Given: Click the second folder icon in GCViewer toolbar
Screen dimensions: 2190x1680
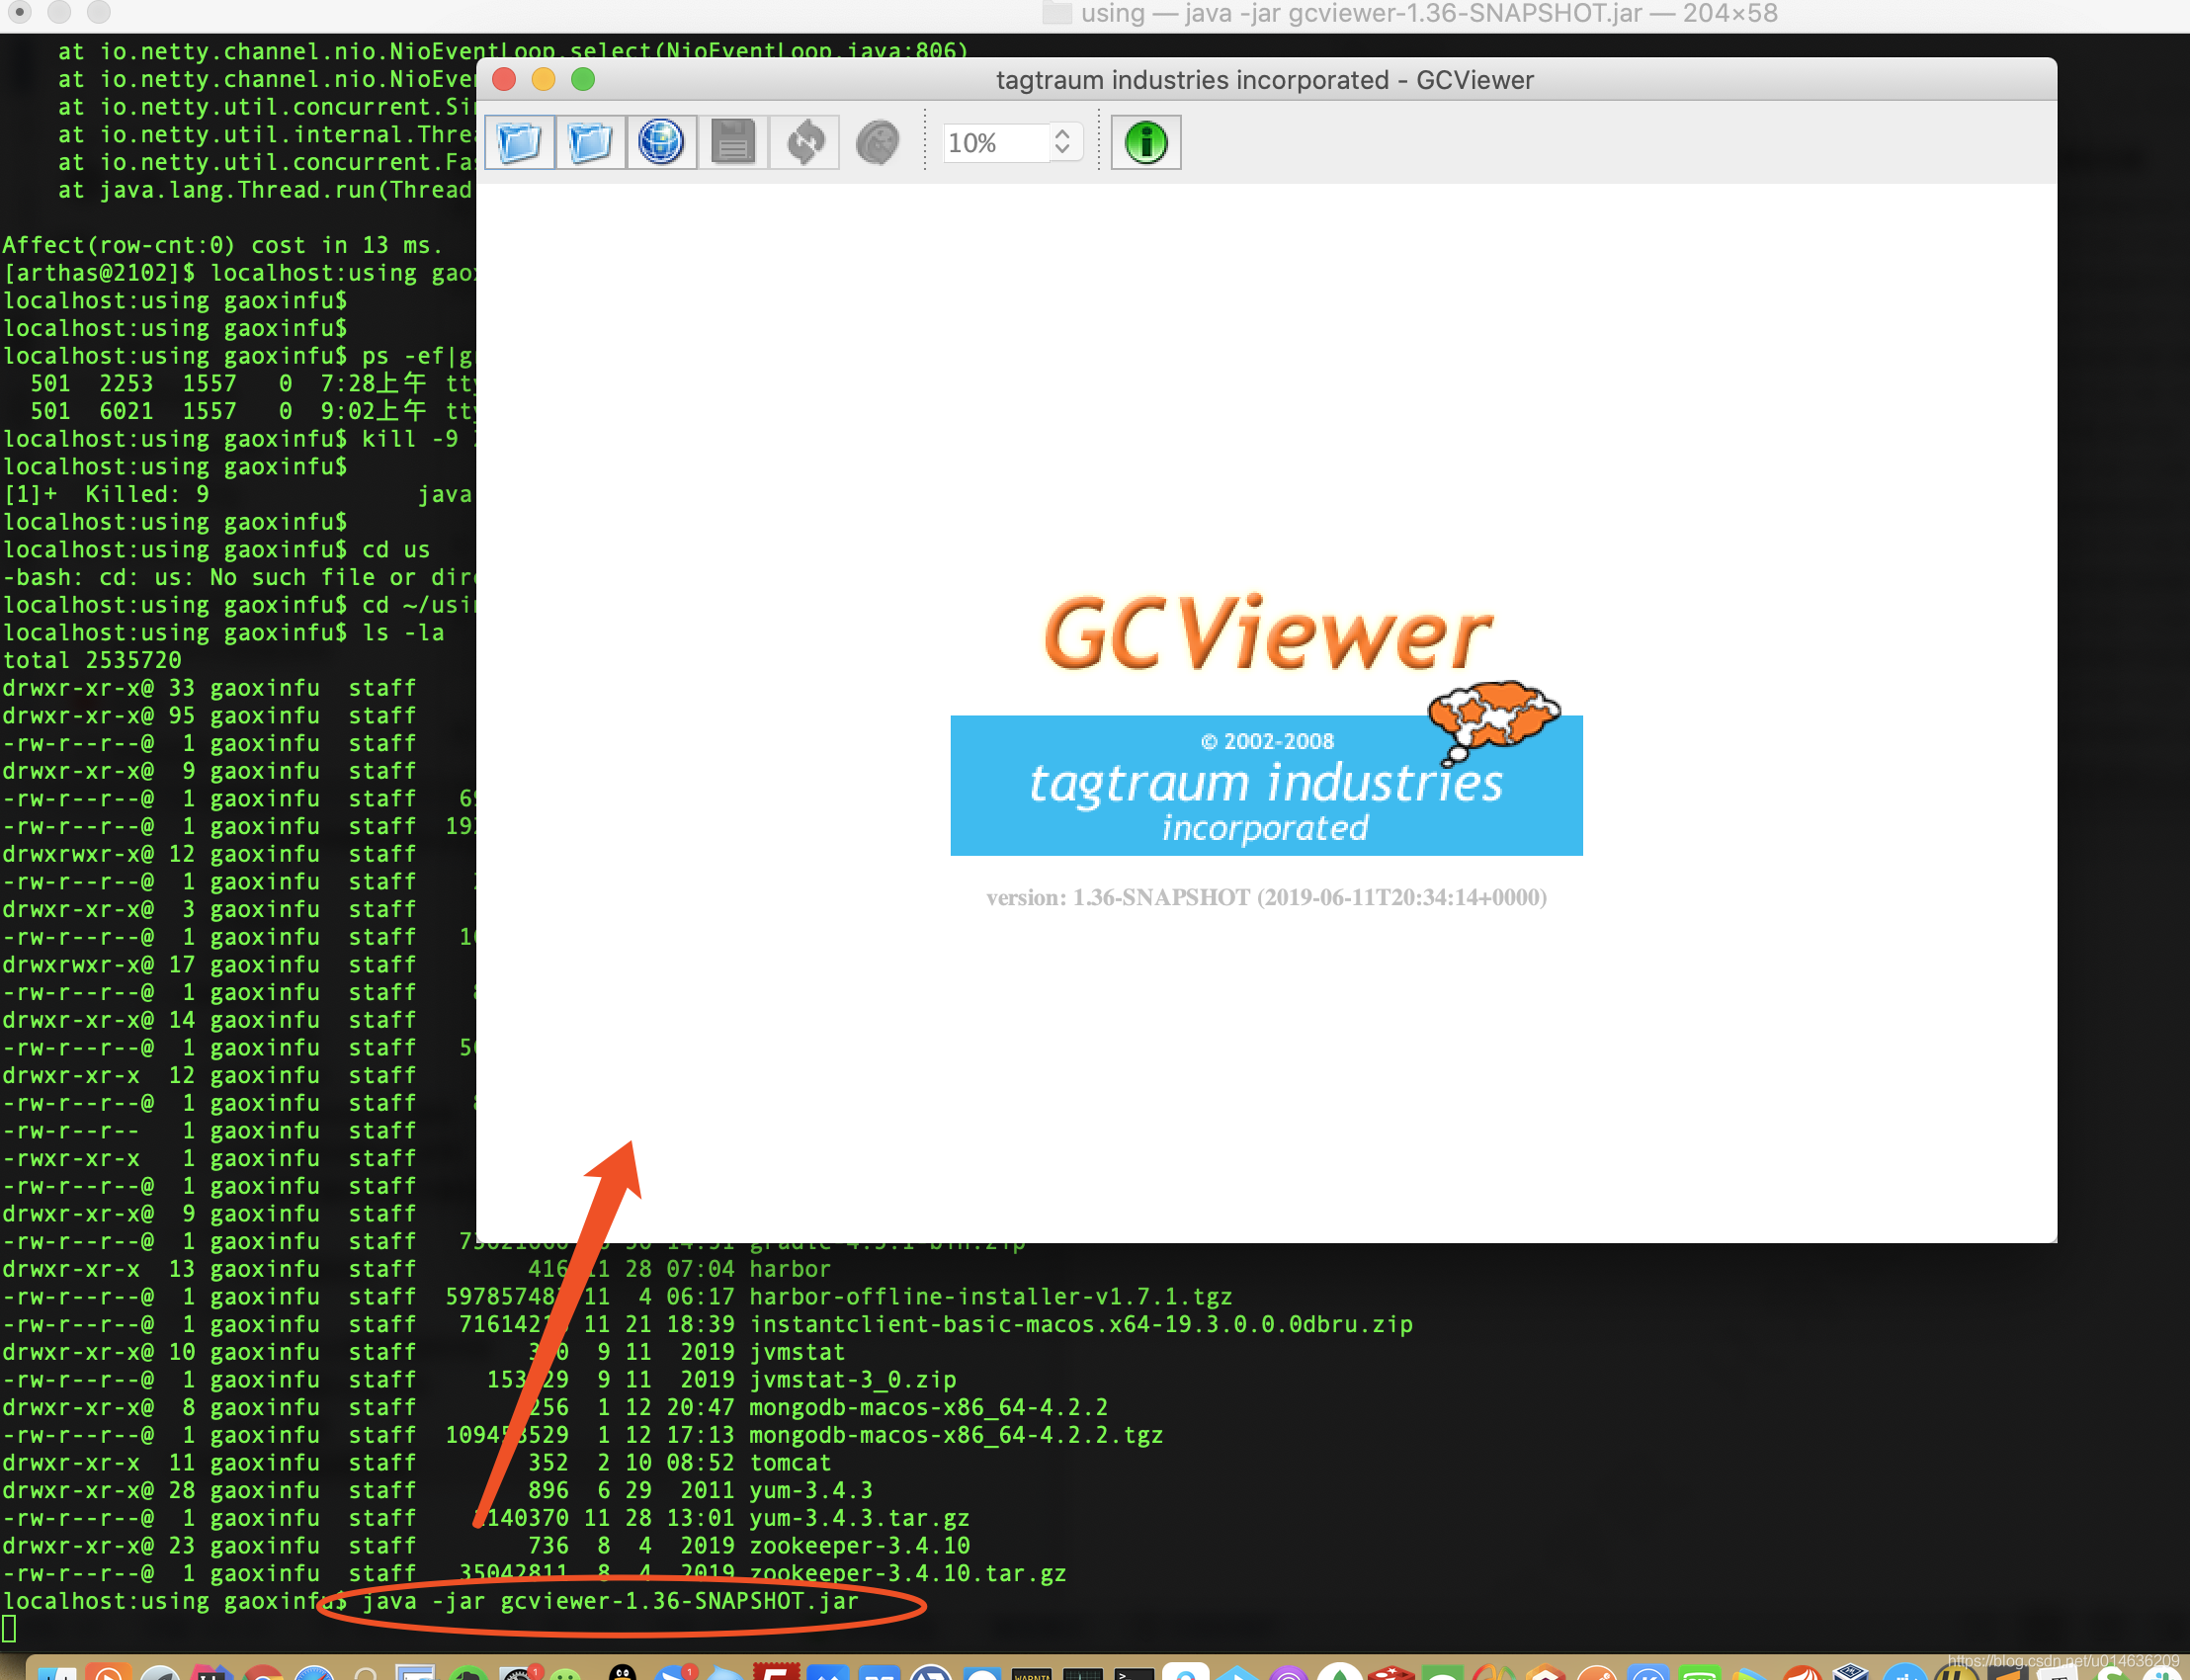Looking at the screenshot, I should coord(591,142).
